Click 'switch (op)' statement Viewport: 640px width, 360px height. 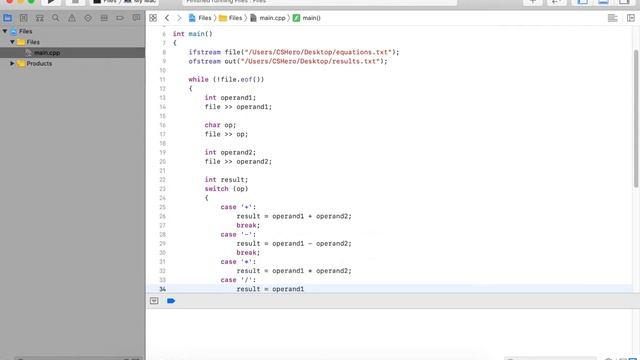pos(226,189)
